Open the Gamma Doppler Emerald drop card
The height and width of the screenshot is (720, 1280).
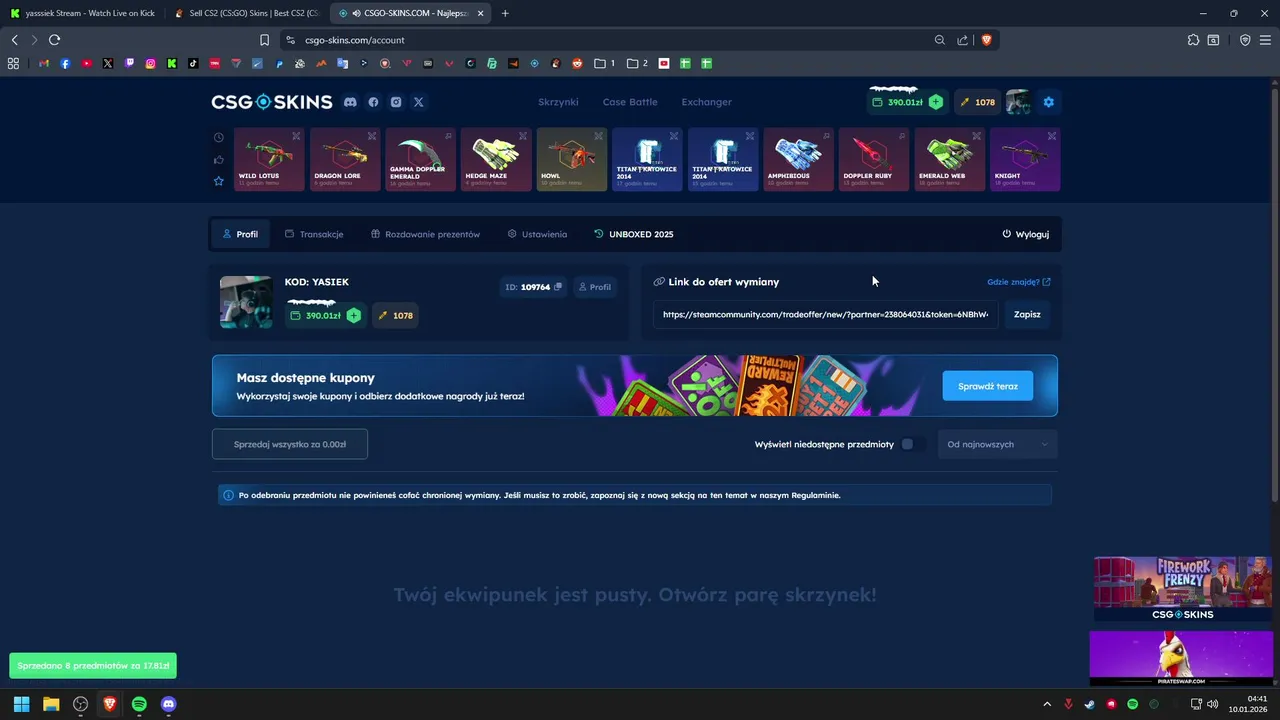coord(421,159)
